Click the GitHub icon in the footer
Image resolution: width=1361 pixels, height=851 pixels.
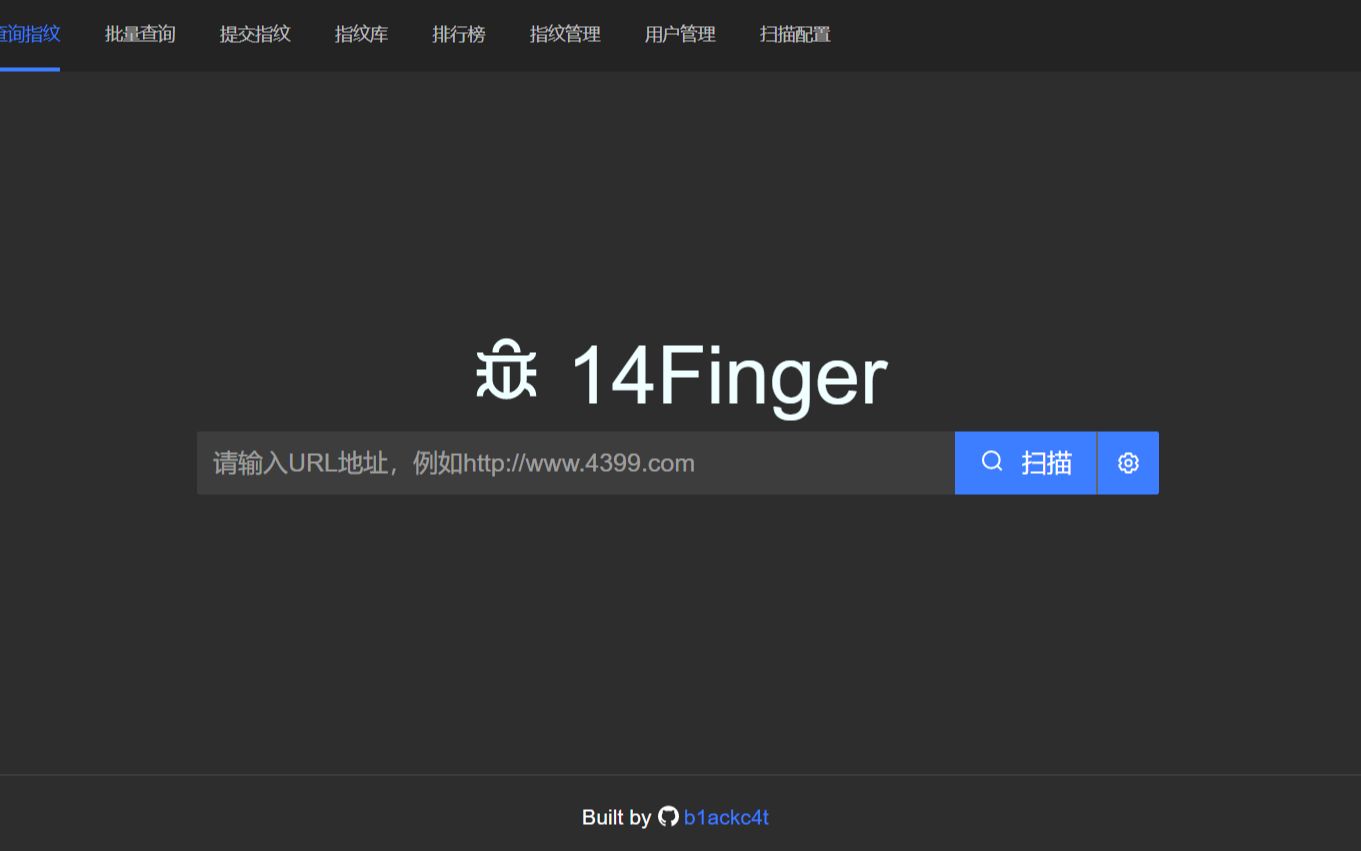click(x=668, y=817)
